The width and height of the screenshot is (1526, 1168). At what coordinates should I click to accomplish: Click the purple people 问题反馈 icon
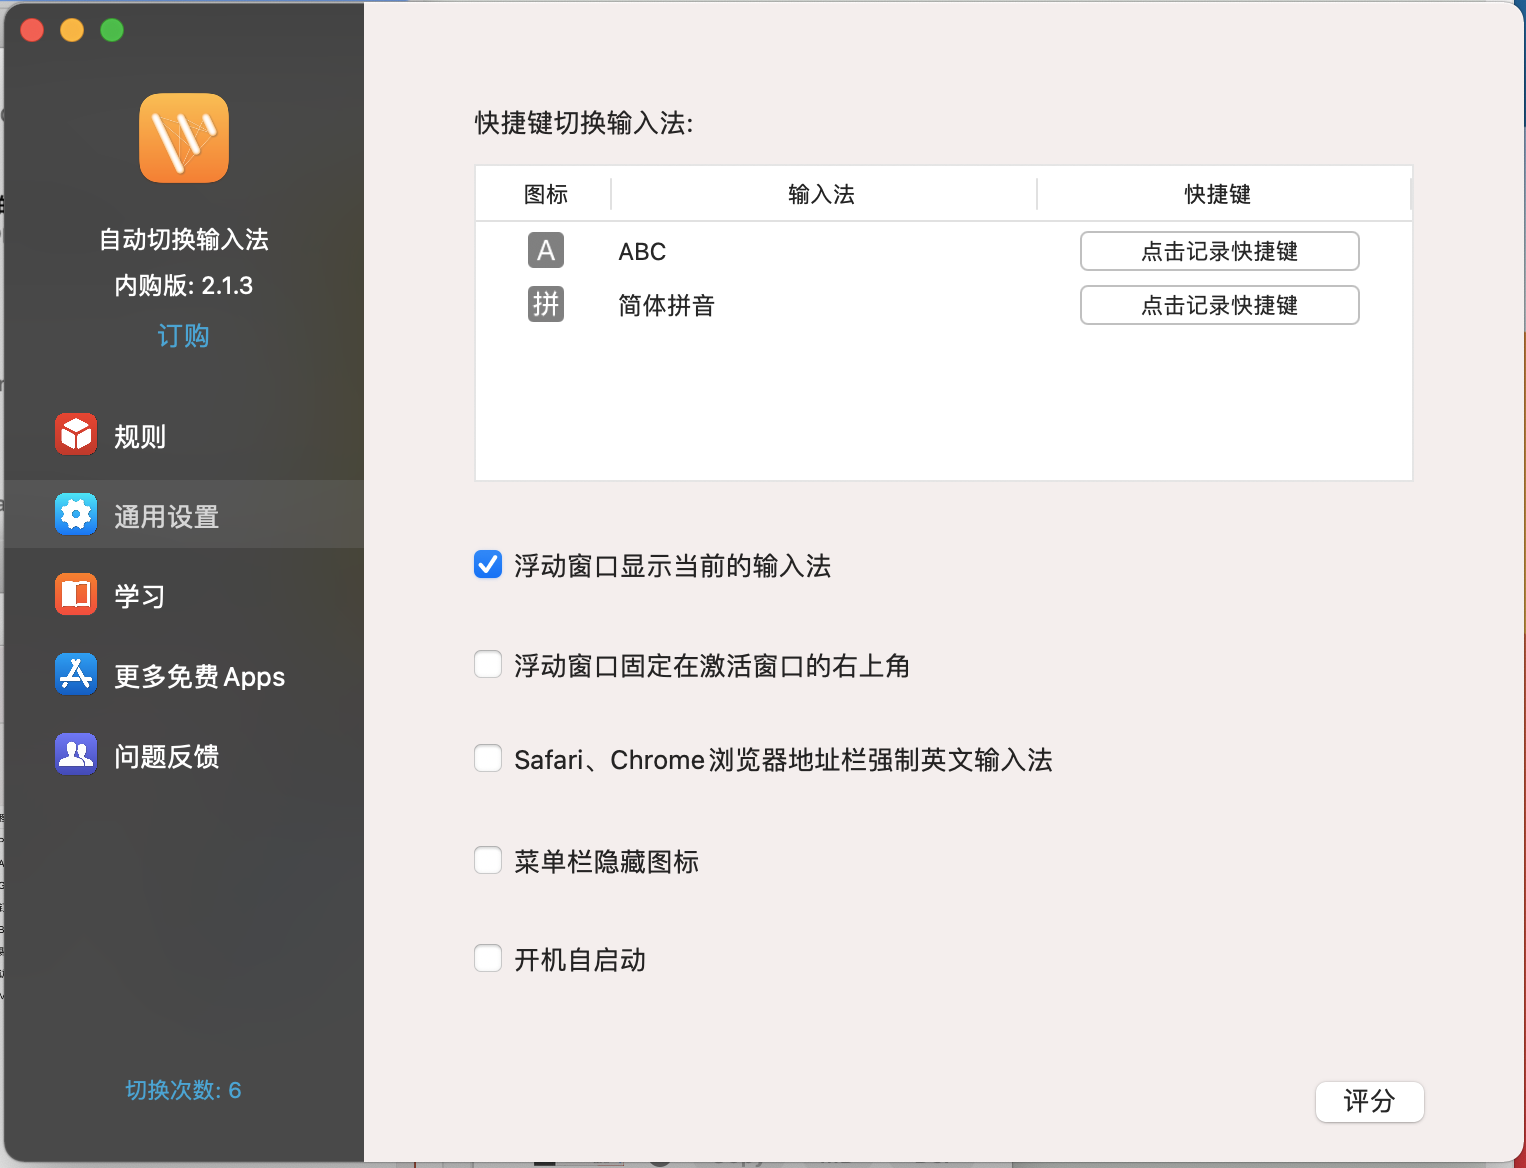(x=76, y=754)
